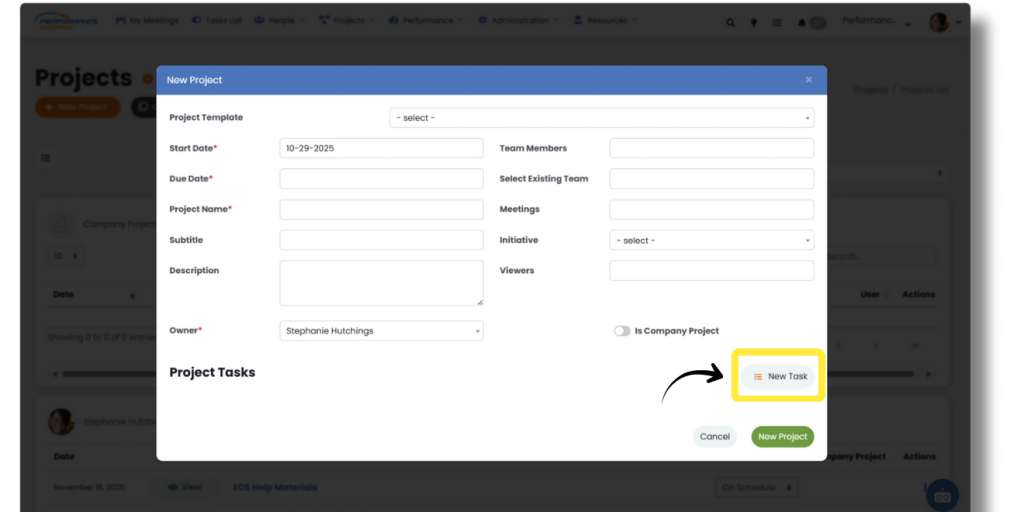Viewport: 1024px width, 512px height.
Task: Open the Owner dropdown showing Stephanie Hutchings
Action: coord(381,331)
